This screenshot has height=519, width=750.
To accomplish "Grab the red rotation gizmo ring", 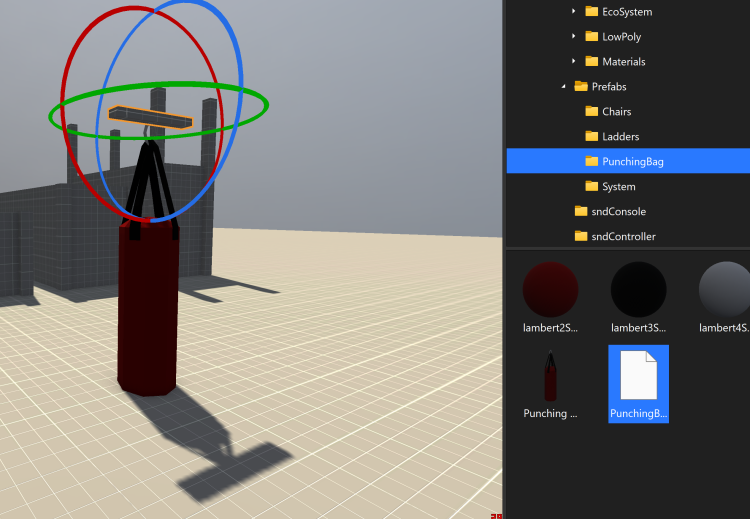I will (66, 80).
